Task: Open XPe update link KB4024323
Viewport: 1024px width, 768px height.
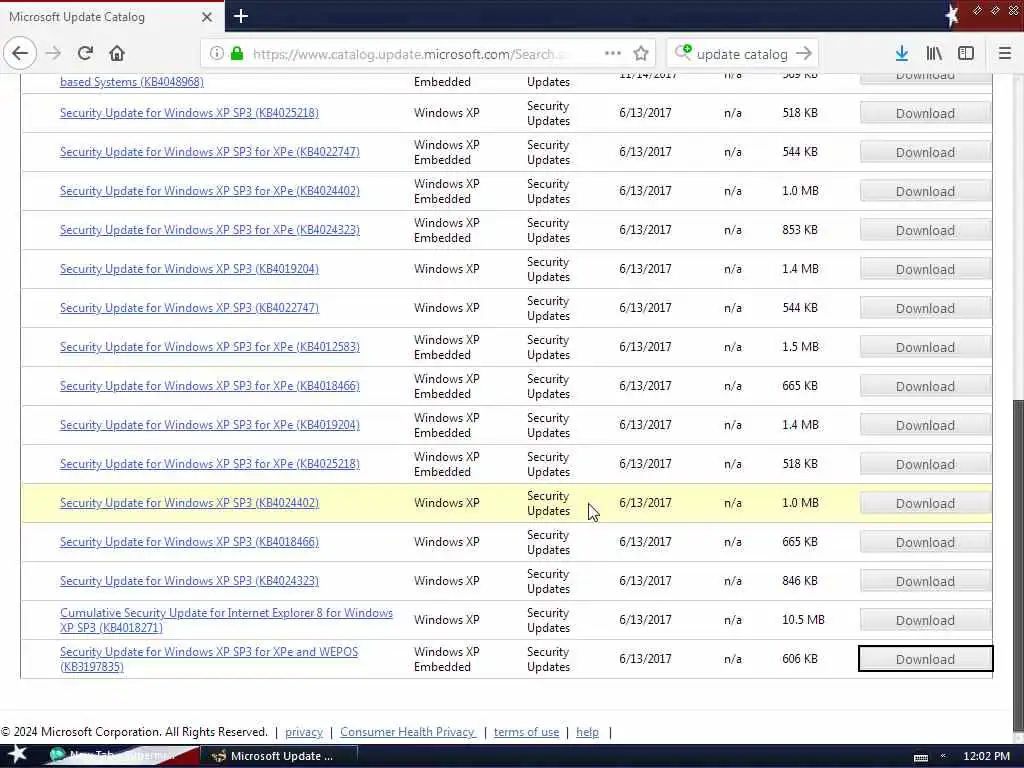Action: coord(210,230)
